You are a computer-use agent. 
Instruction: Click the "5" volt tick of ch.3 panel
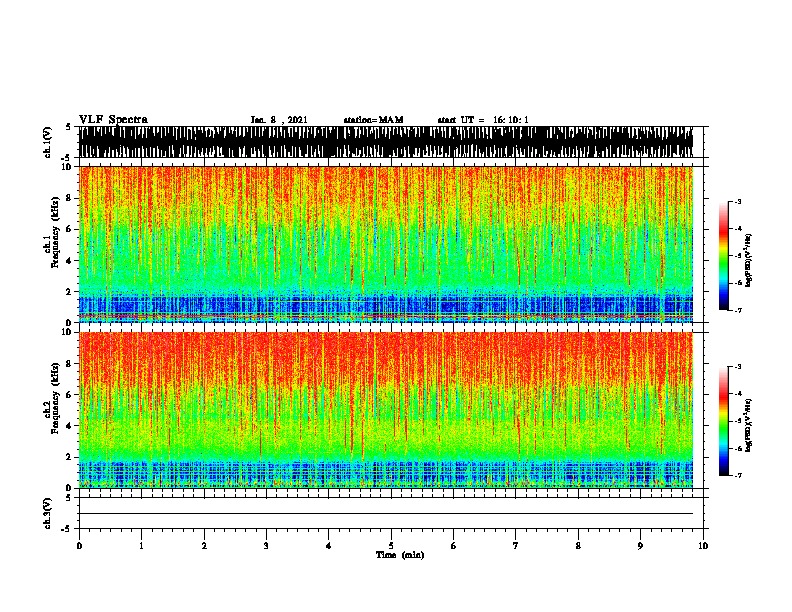point(68,498)
